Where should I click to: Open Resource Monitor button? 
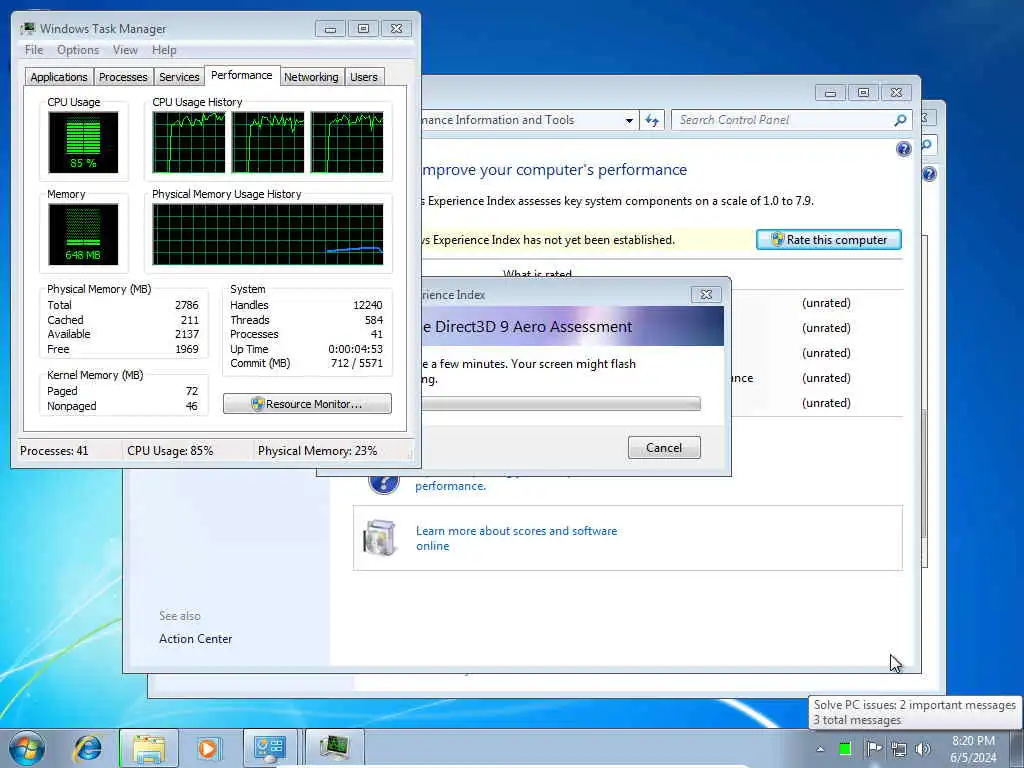coord(307,404)
